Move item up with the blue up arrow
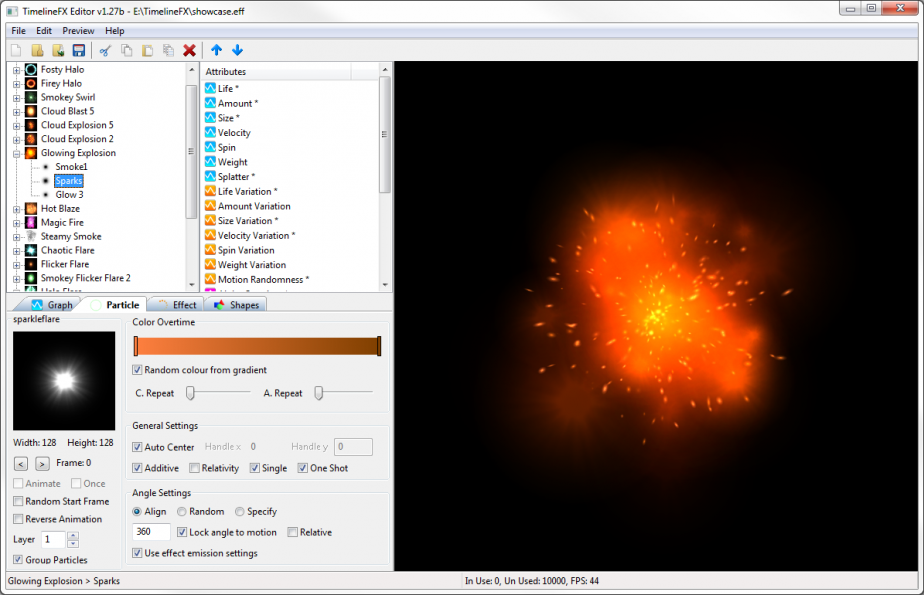924x595 pixels. [217, 50]
